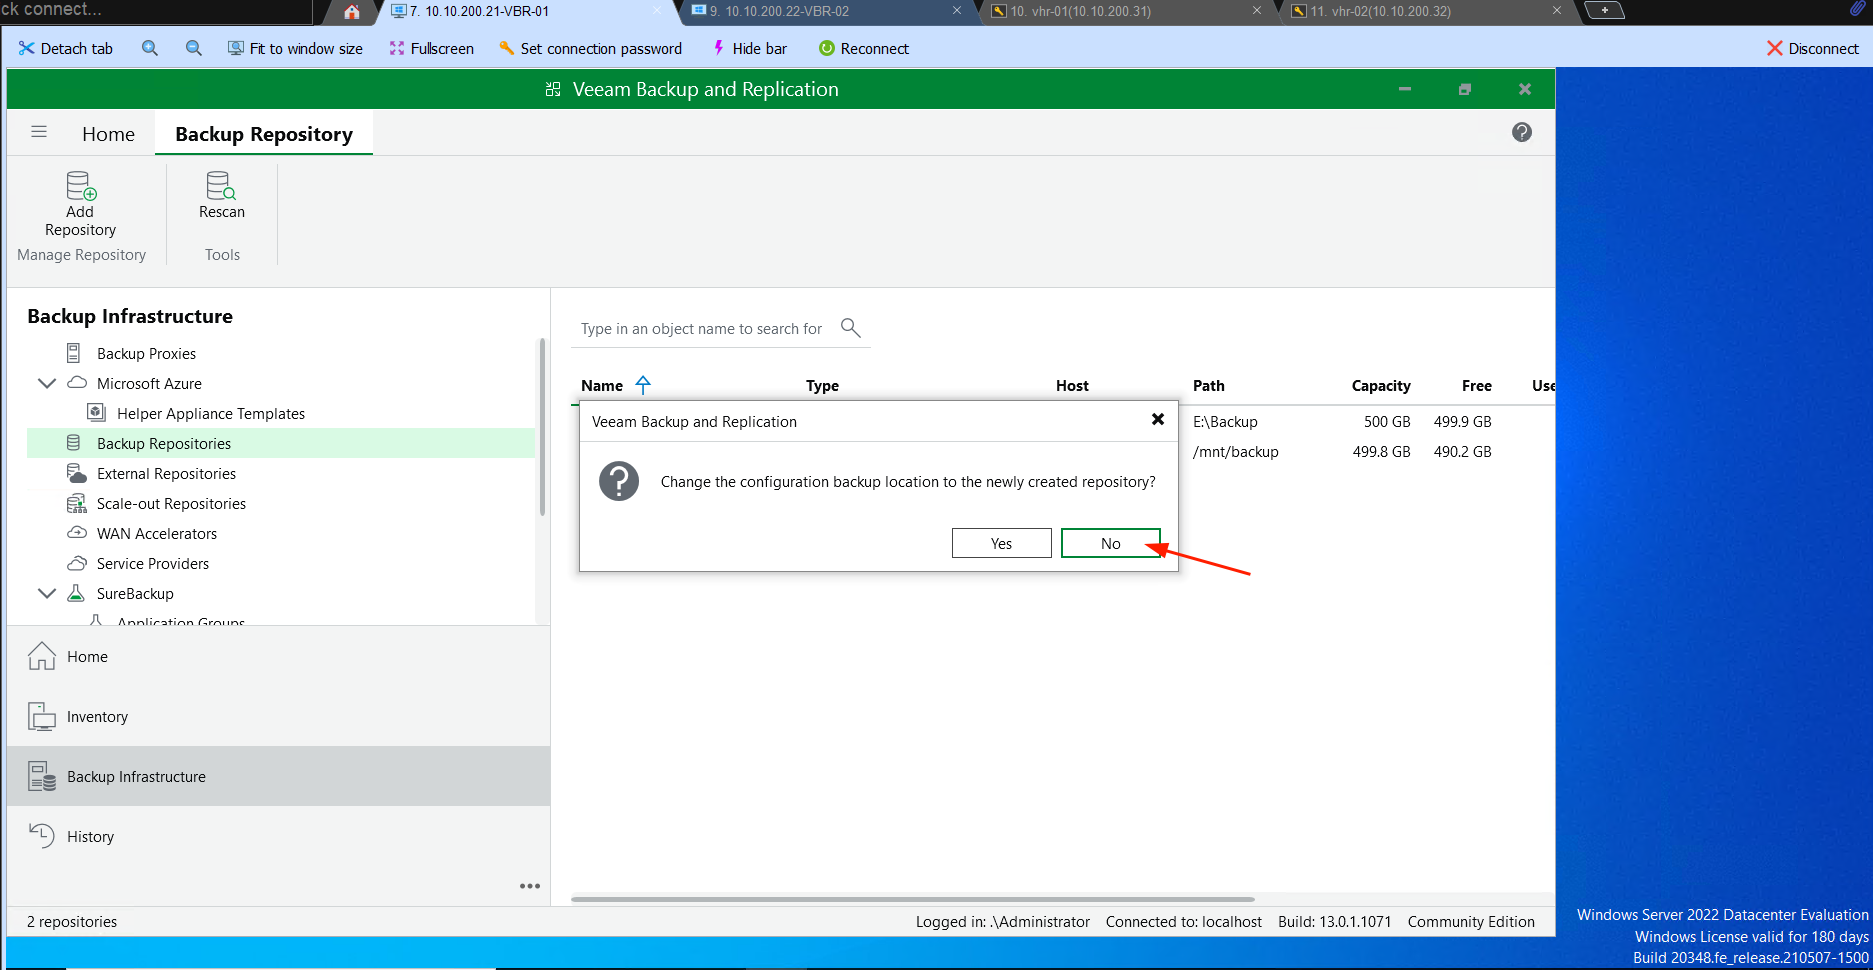The width and height of the screenshot is (1873, 970).
Task: Select Backup Repositories in the tree
Action: click(x=281, y=443)
